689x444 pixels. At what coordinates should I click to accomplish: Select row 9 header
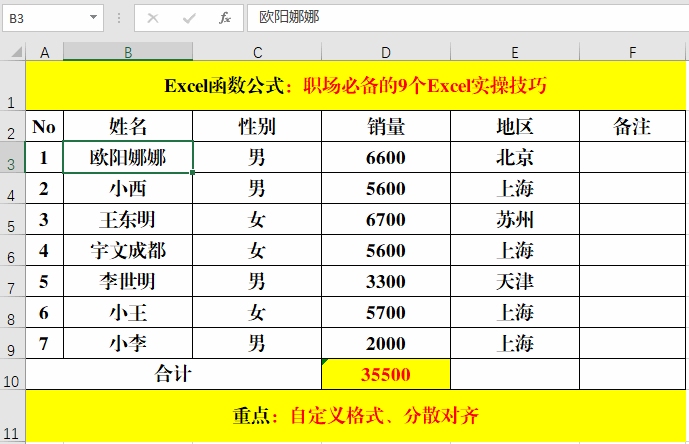pos(12,343)
